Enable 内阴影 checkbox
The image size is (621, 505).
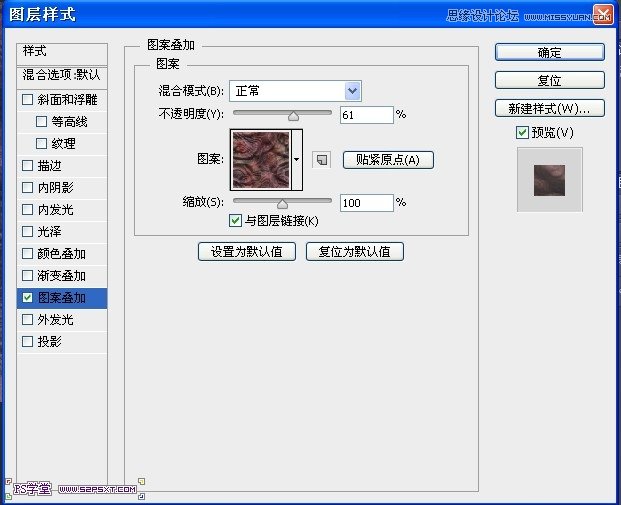pyautogui.click(x=27, y=187)
